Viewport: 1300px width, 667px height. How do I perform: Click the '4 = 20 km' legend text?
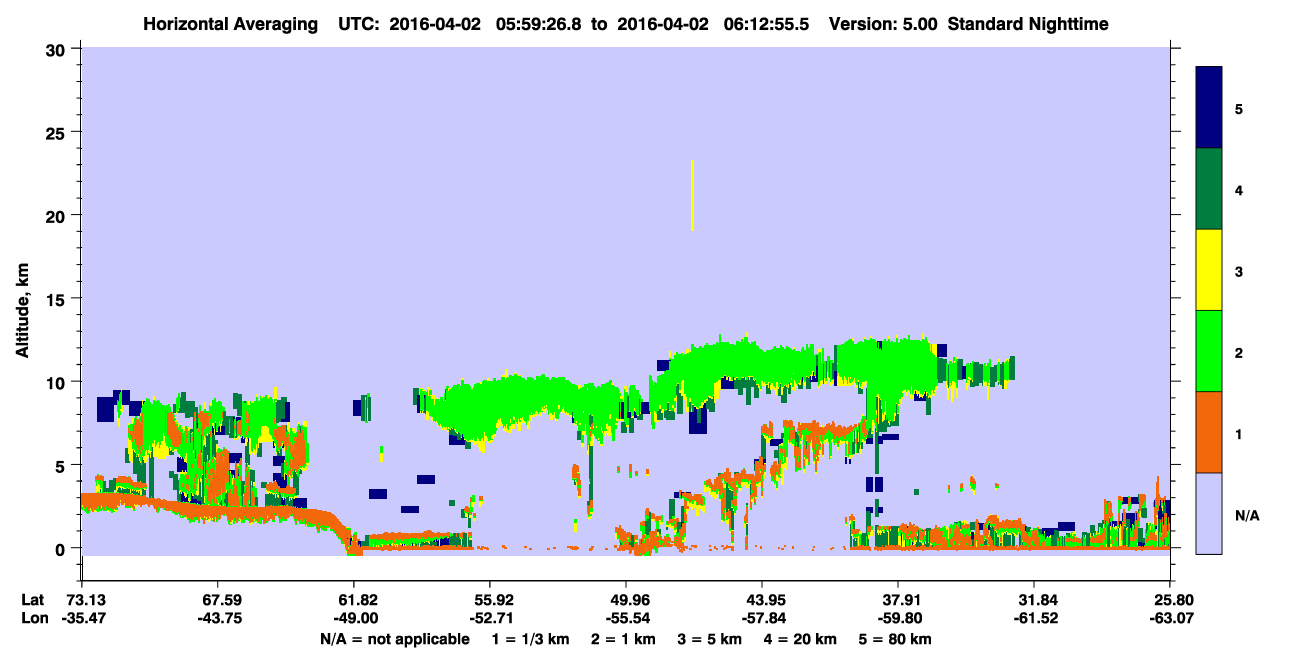pos(800,639)
